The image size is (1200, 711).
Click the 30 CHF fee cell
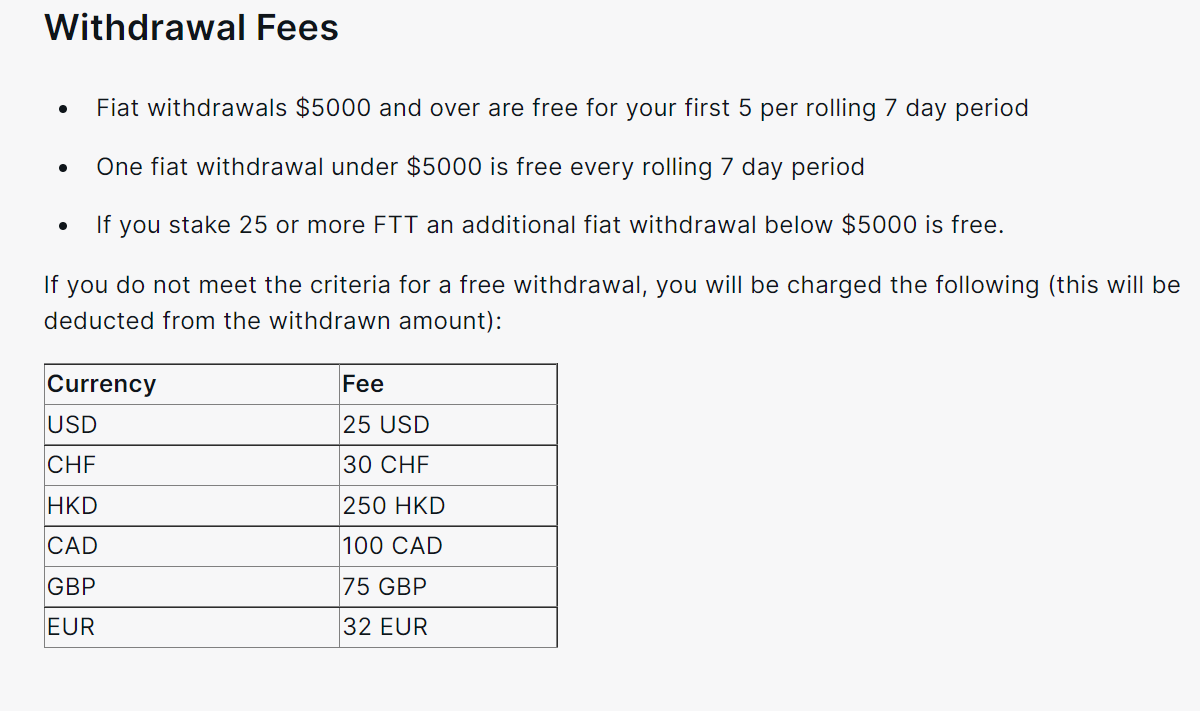386,465
